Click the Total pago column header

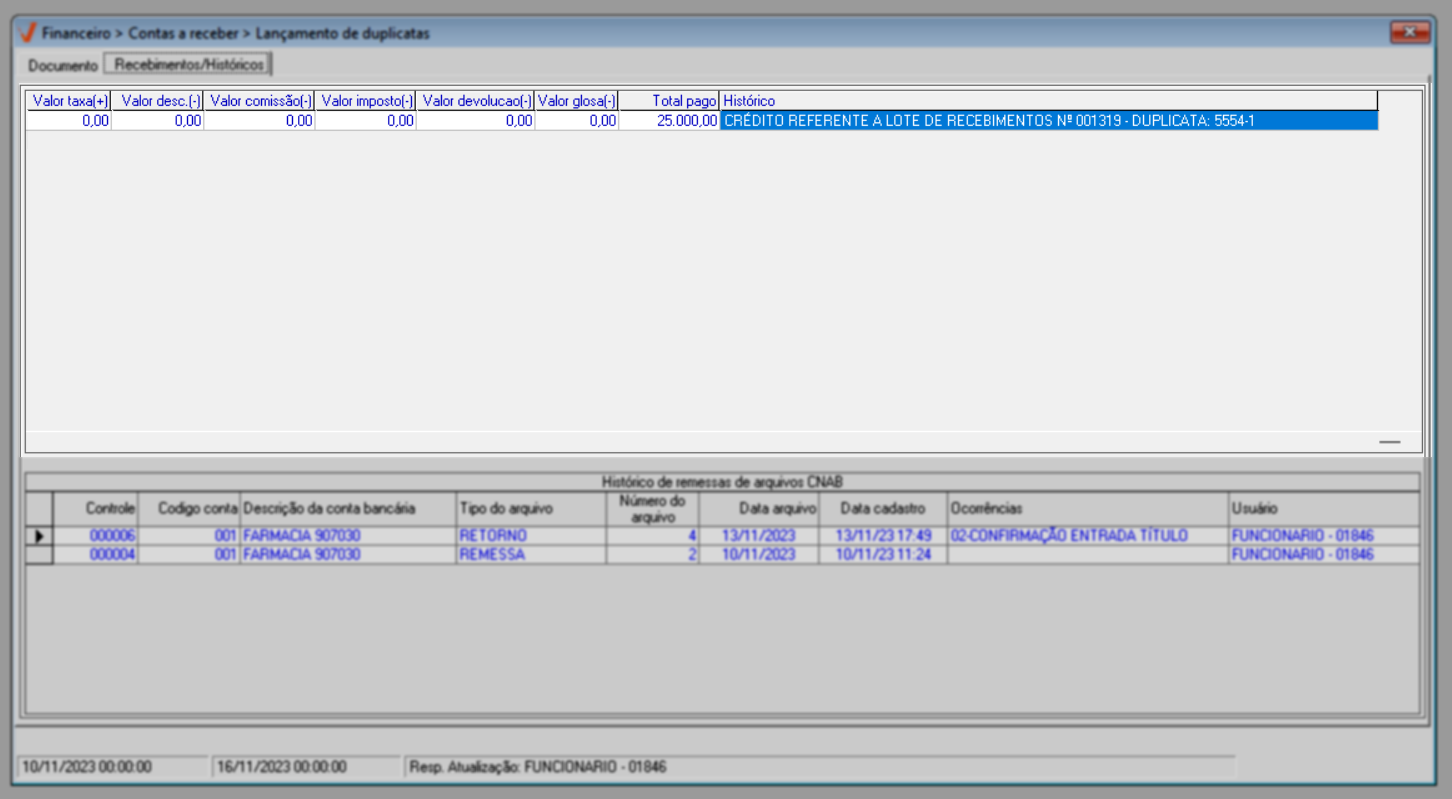click(669, 101)
